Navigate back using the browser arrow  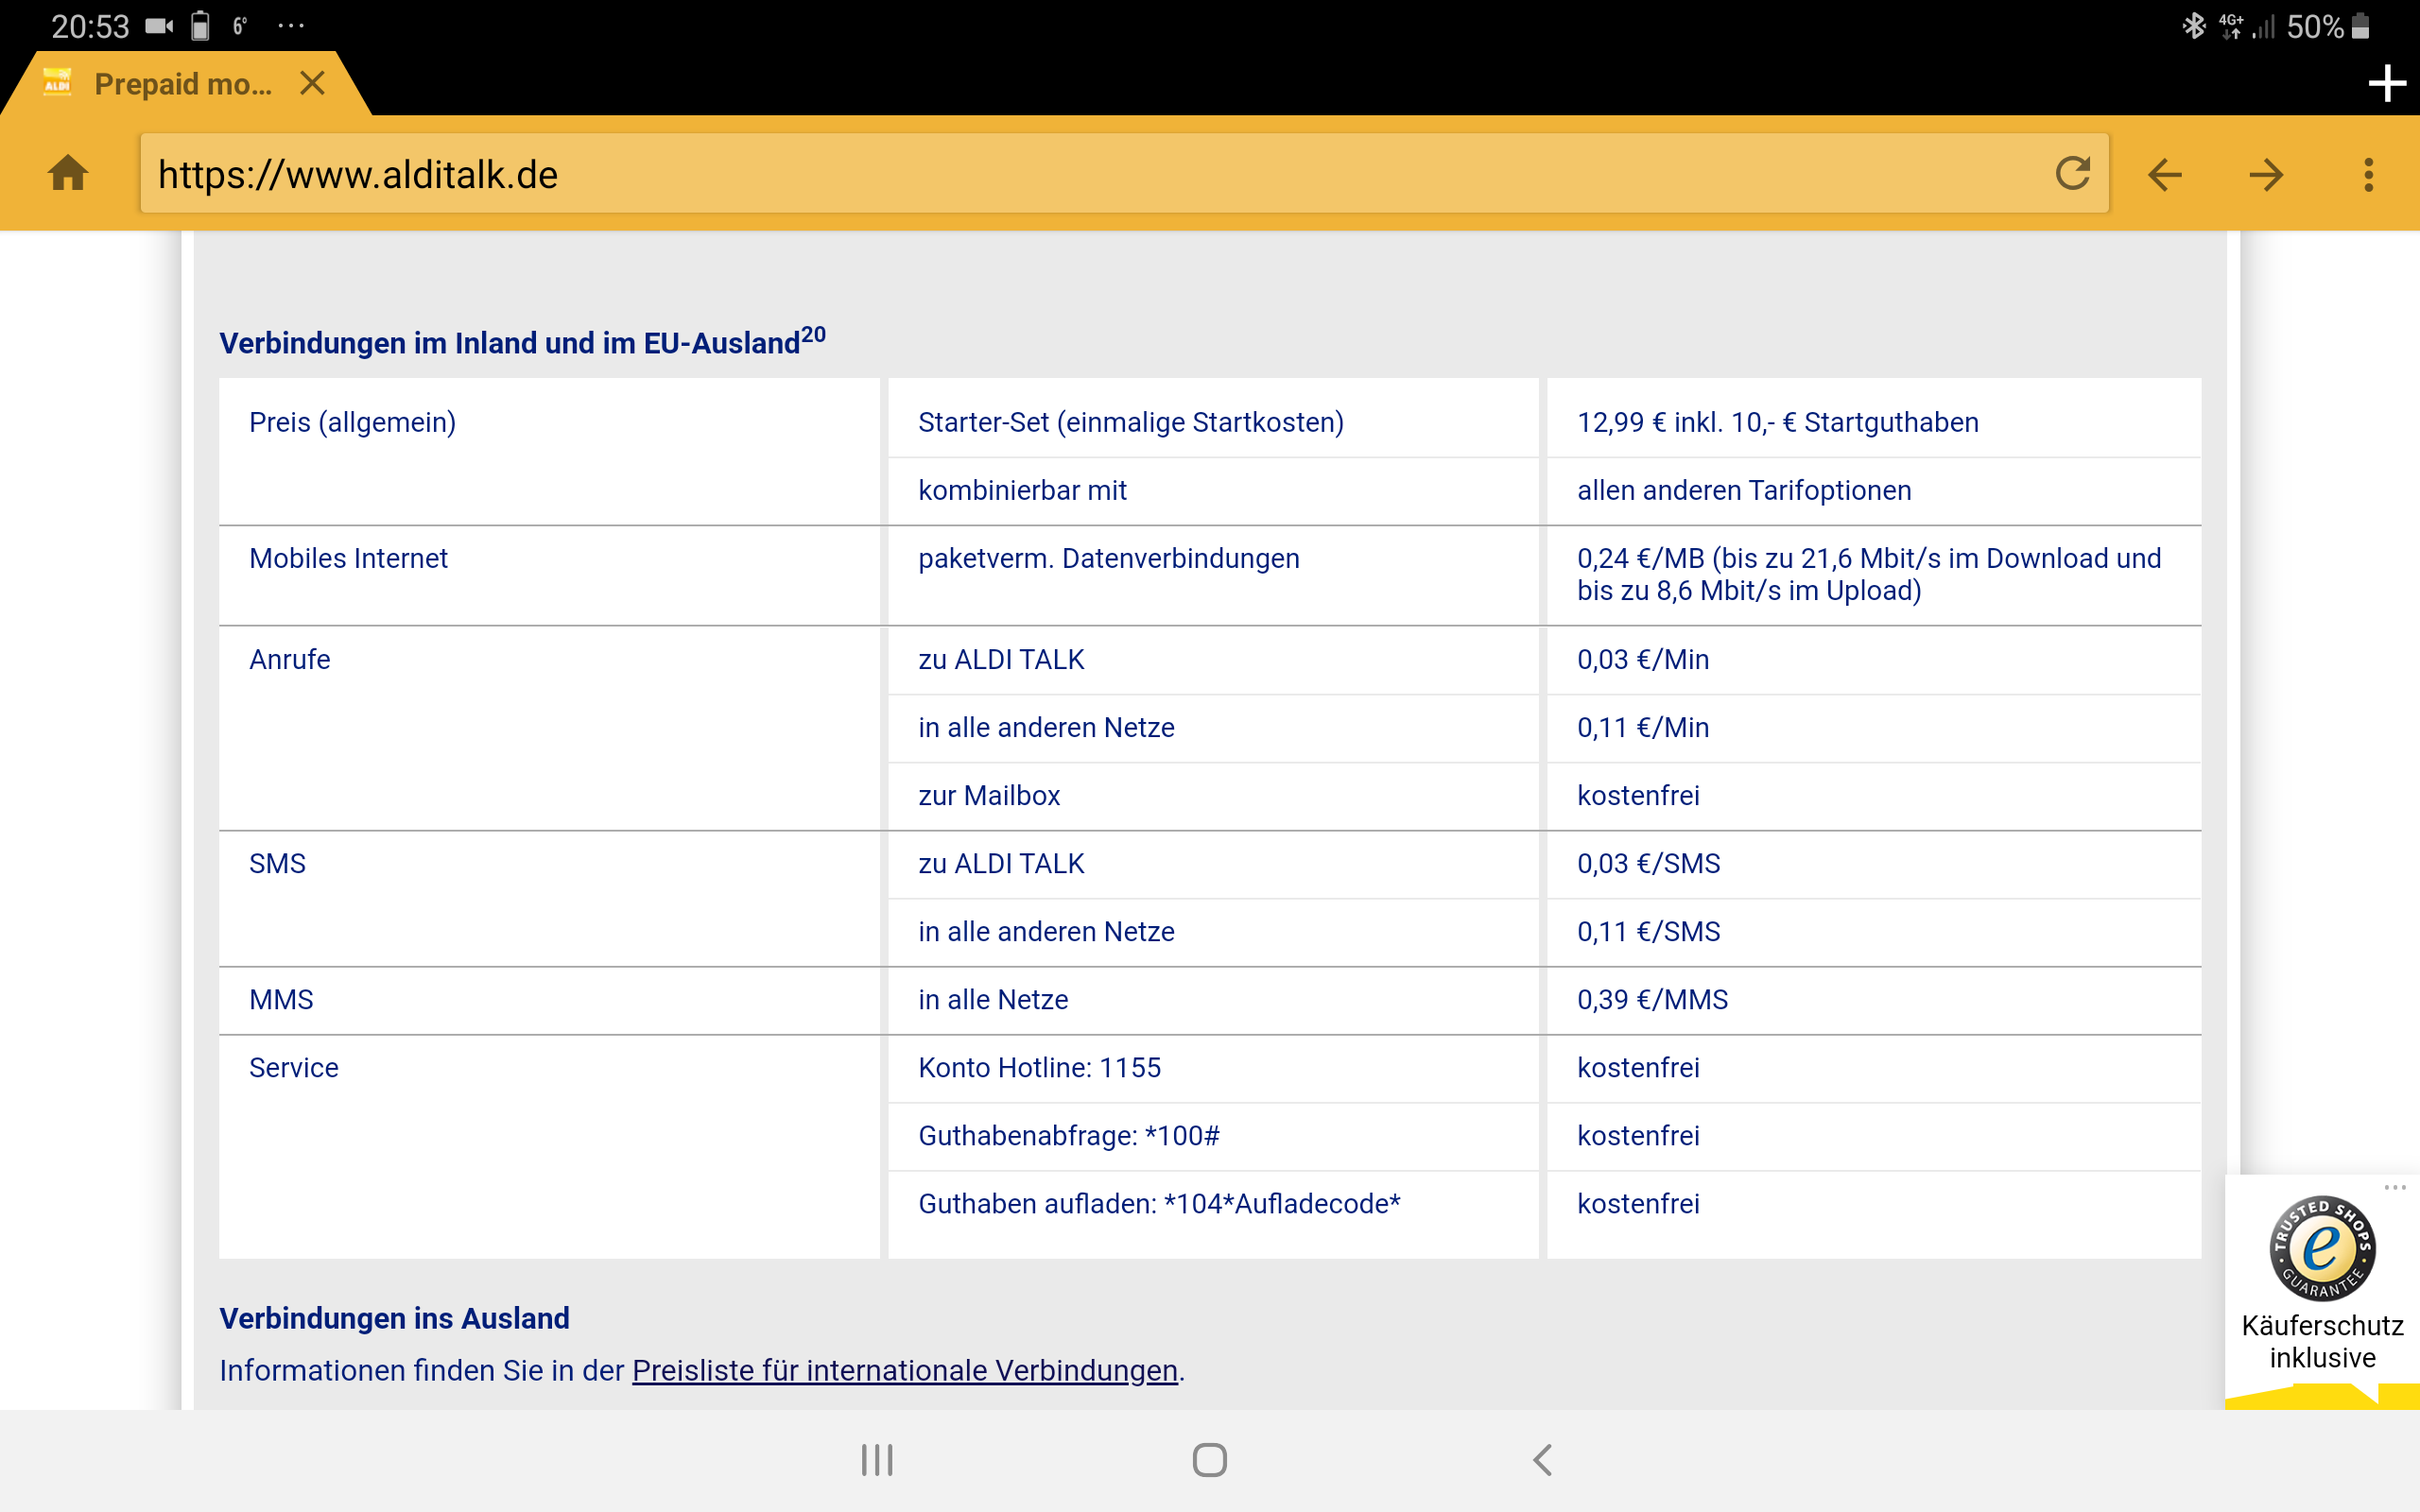2165,174
